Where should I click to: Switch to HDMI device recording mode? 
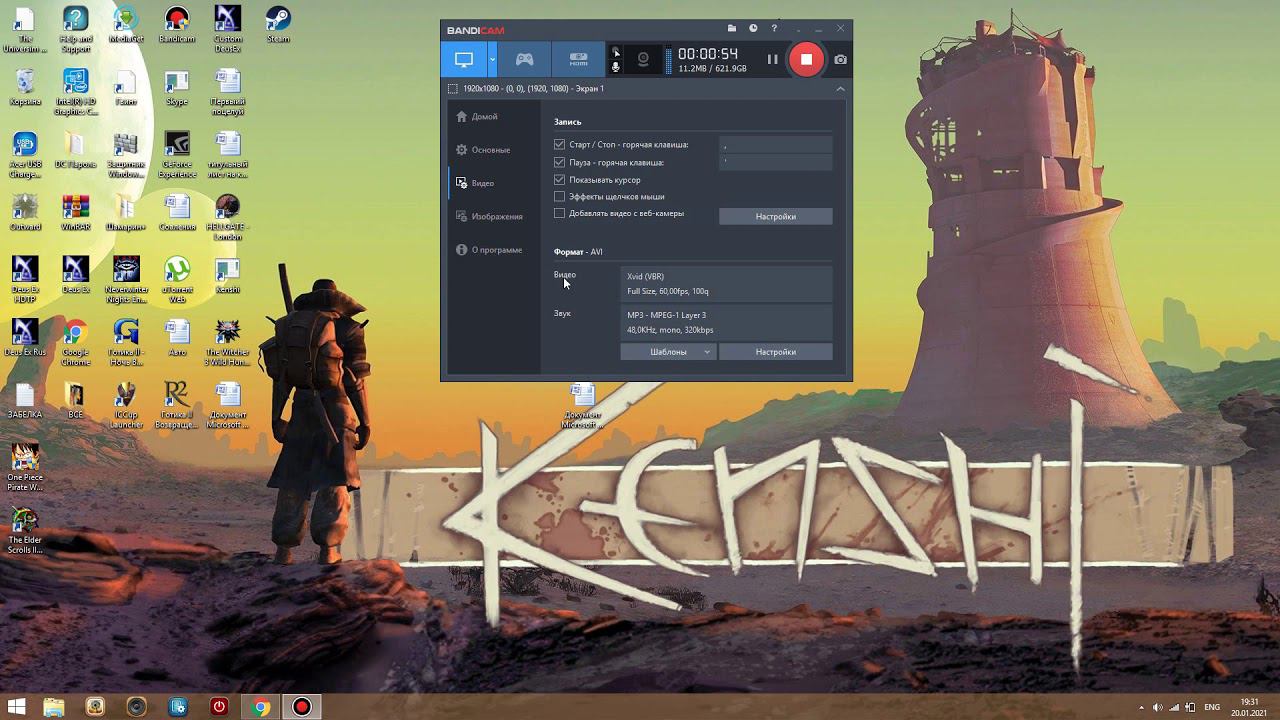point(578,59)
